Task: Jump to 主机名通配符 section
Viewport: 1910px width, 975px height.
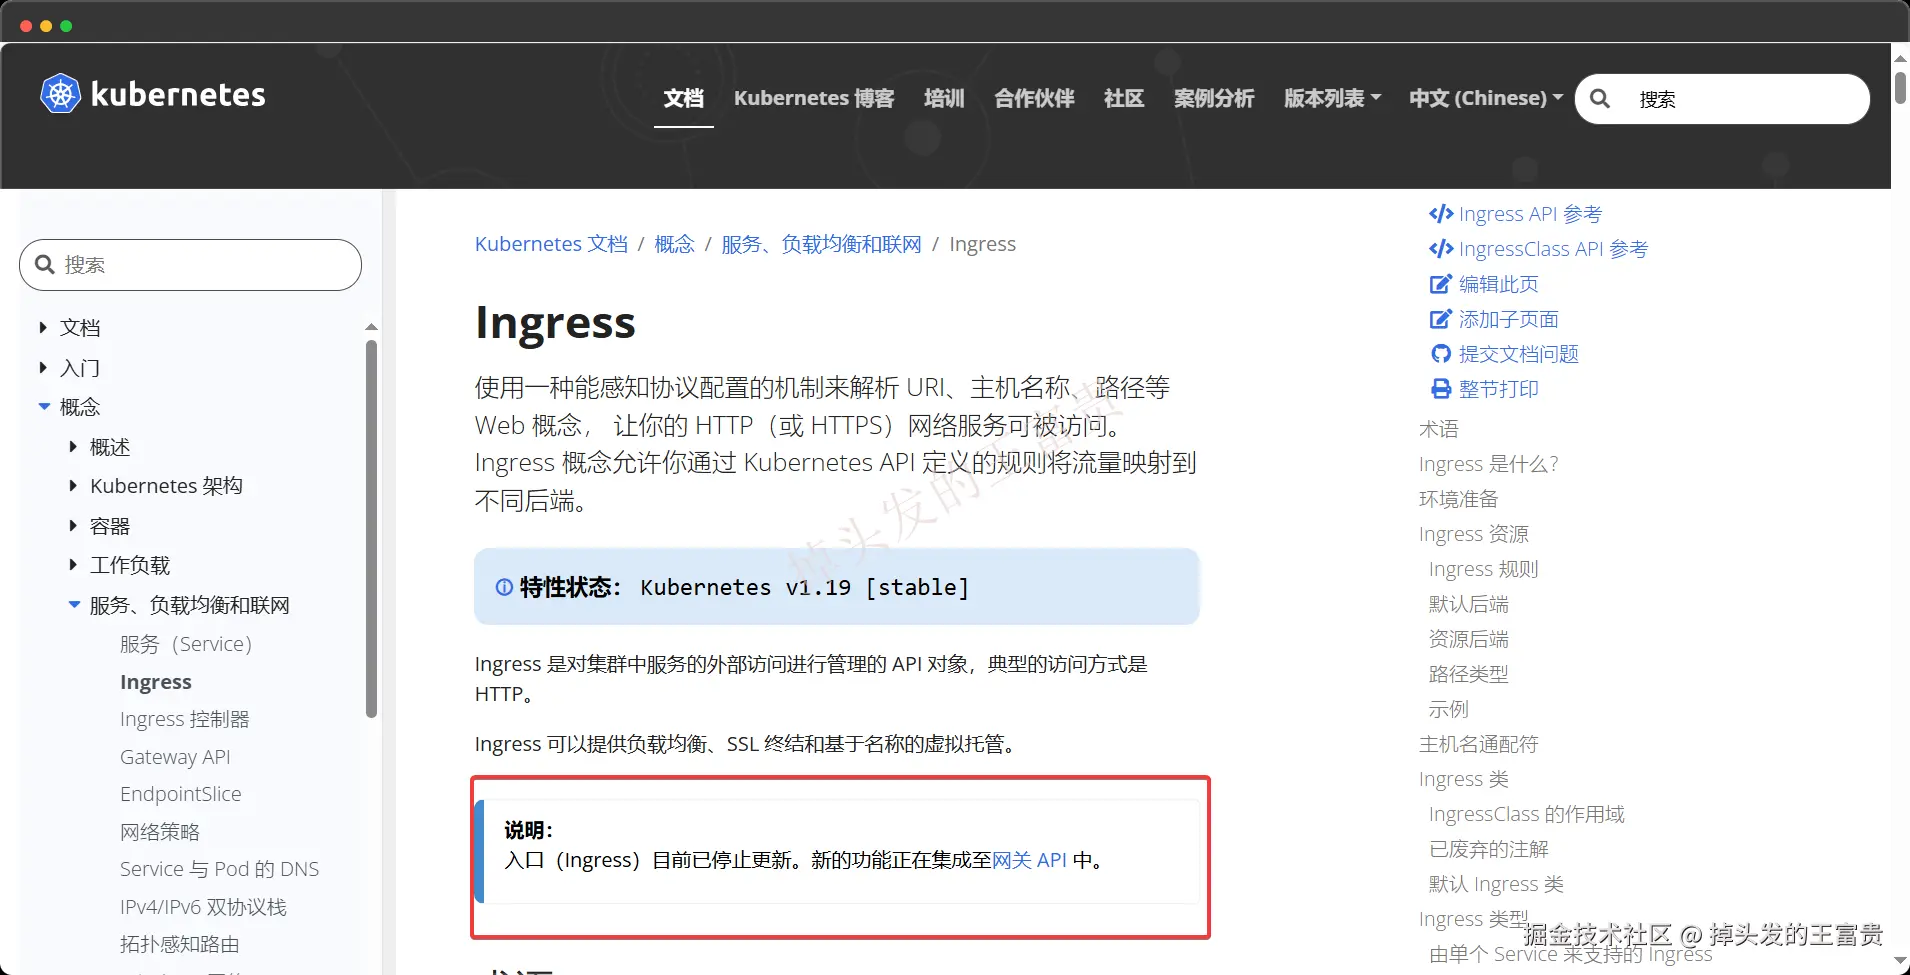Action: tap(1479, 744)
